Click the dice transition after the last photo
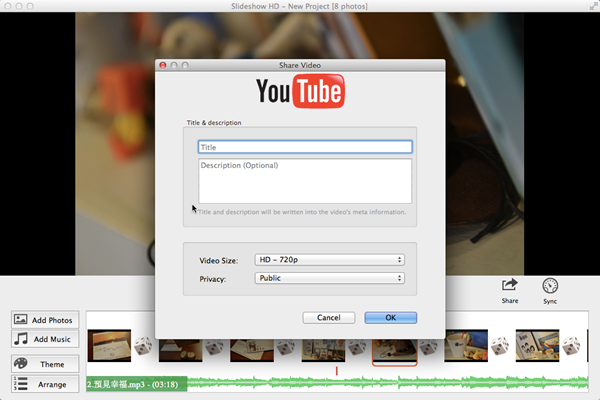This screenshot has height=400, width=600. pos(571,346)
